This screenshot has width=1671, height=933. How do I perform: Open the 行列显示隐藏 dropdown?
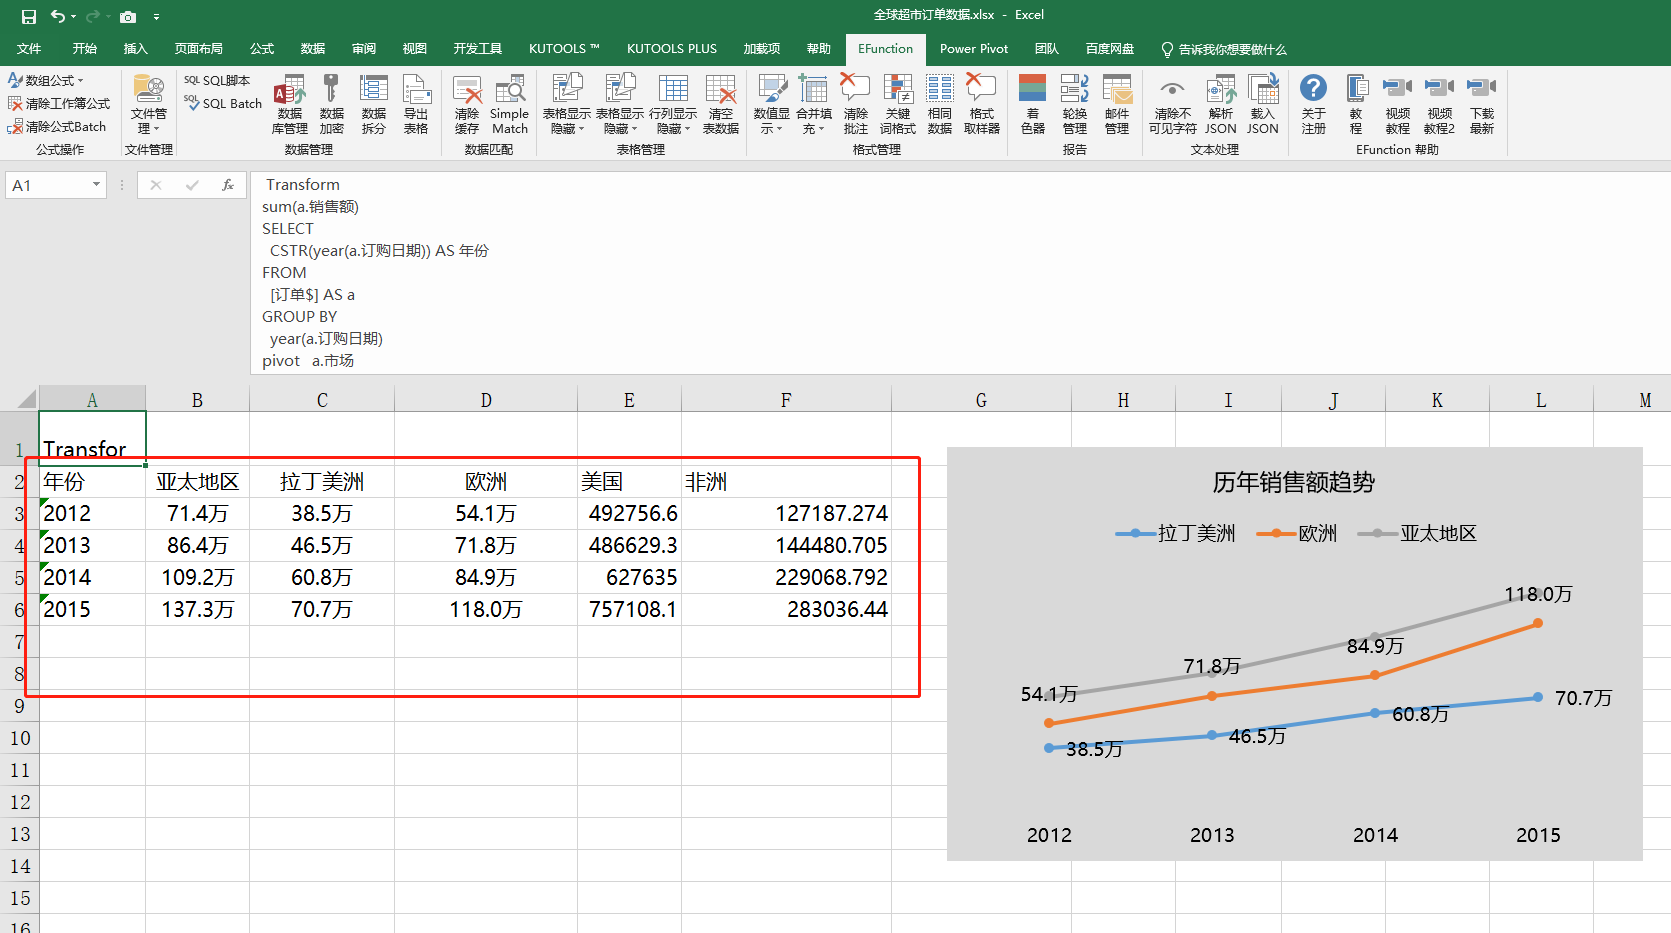pyautogui.click(x=672, y=104)
